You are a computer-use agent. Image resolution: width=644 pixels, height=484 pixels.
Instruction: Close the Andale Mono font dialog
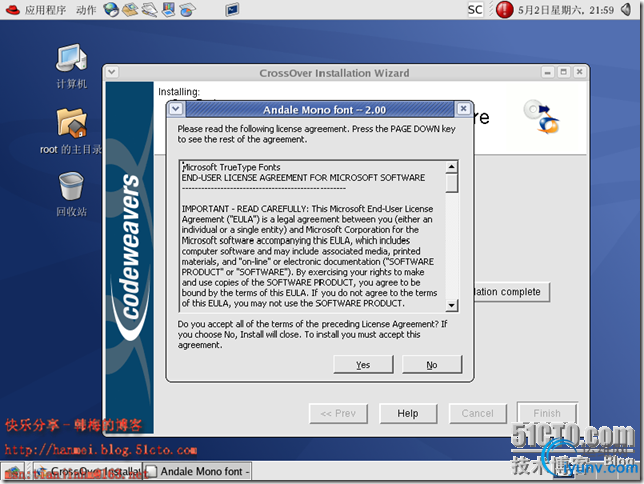463,109
